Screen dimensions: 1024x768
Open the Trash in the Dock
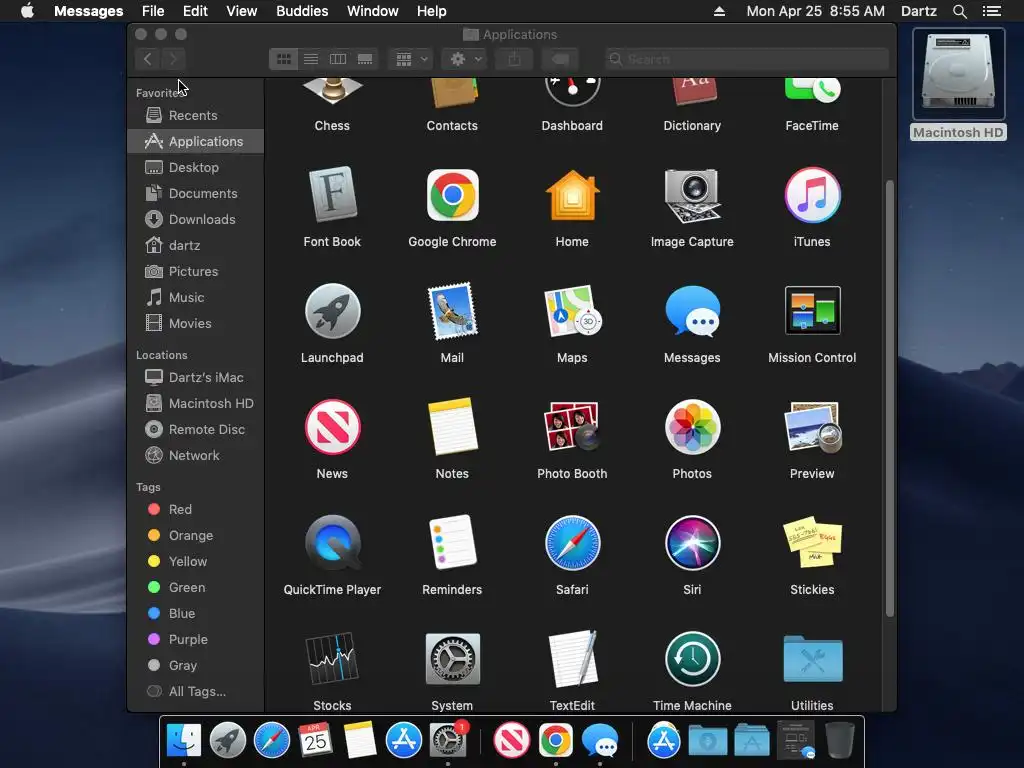pos(840,740)
